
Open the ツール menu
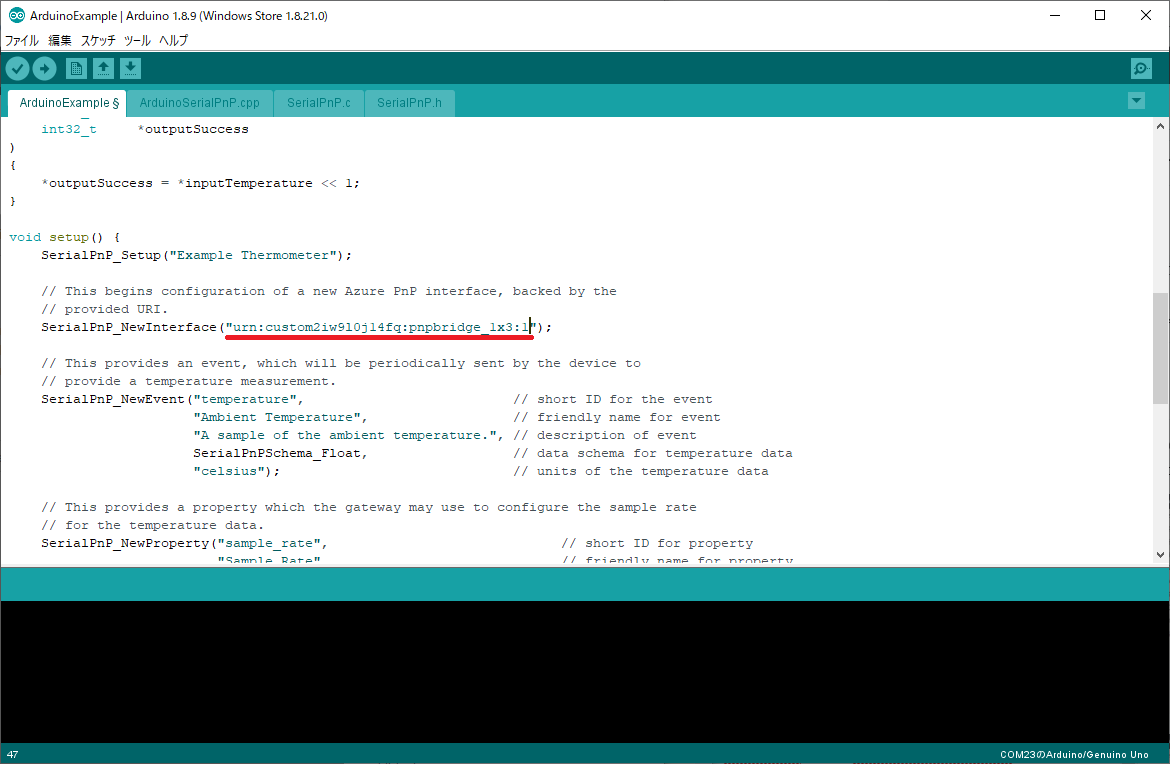click(137, 40)
